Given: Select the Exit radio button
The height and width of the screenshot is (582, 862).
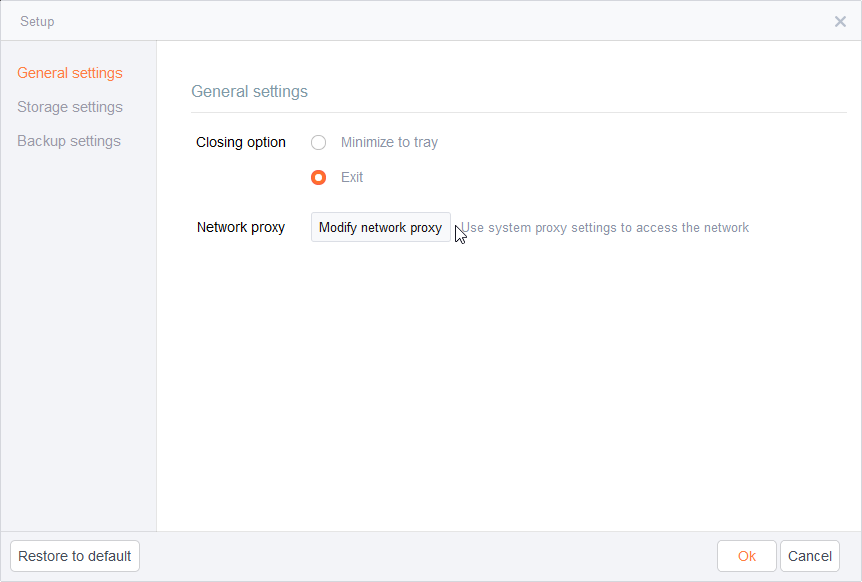Looking at the screenshot, I should [x=318, y=178].
